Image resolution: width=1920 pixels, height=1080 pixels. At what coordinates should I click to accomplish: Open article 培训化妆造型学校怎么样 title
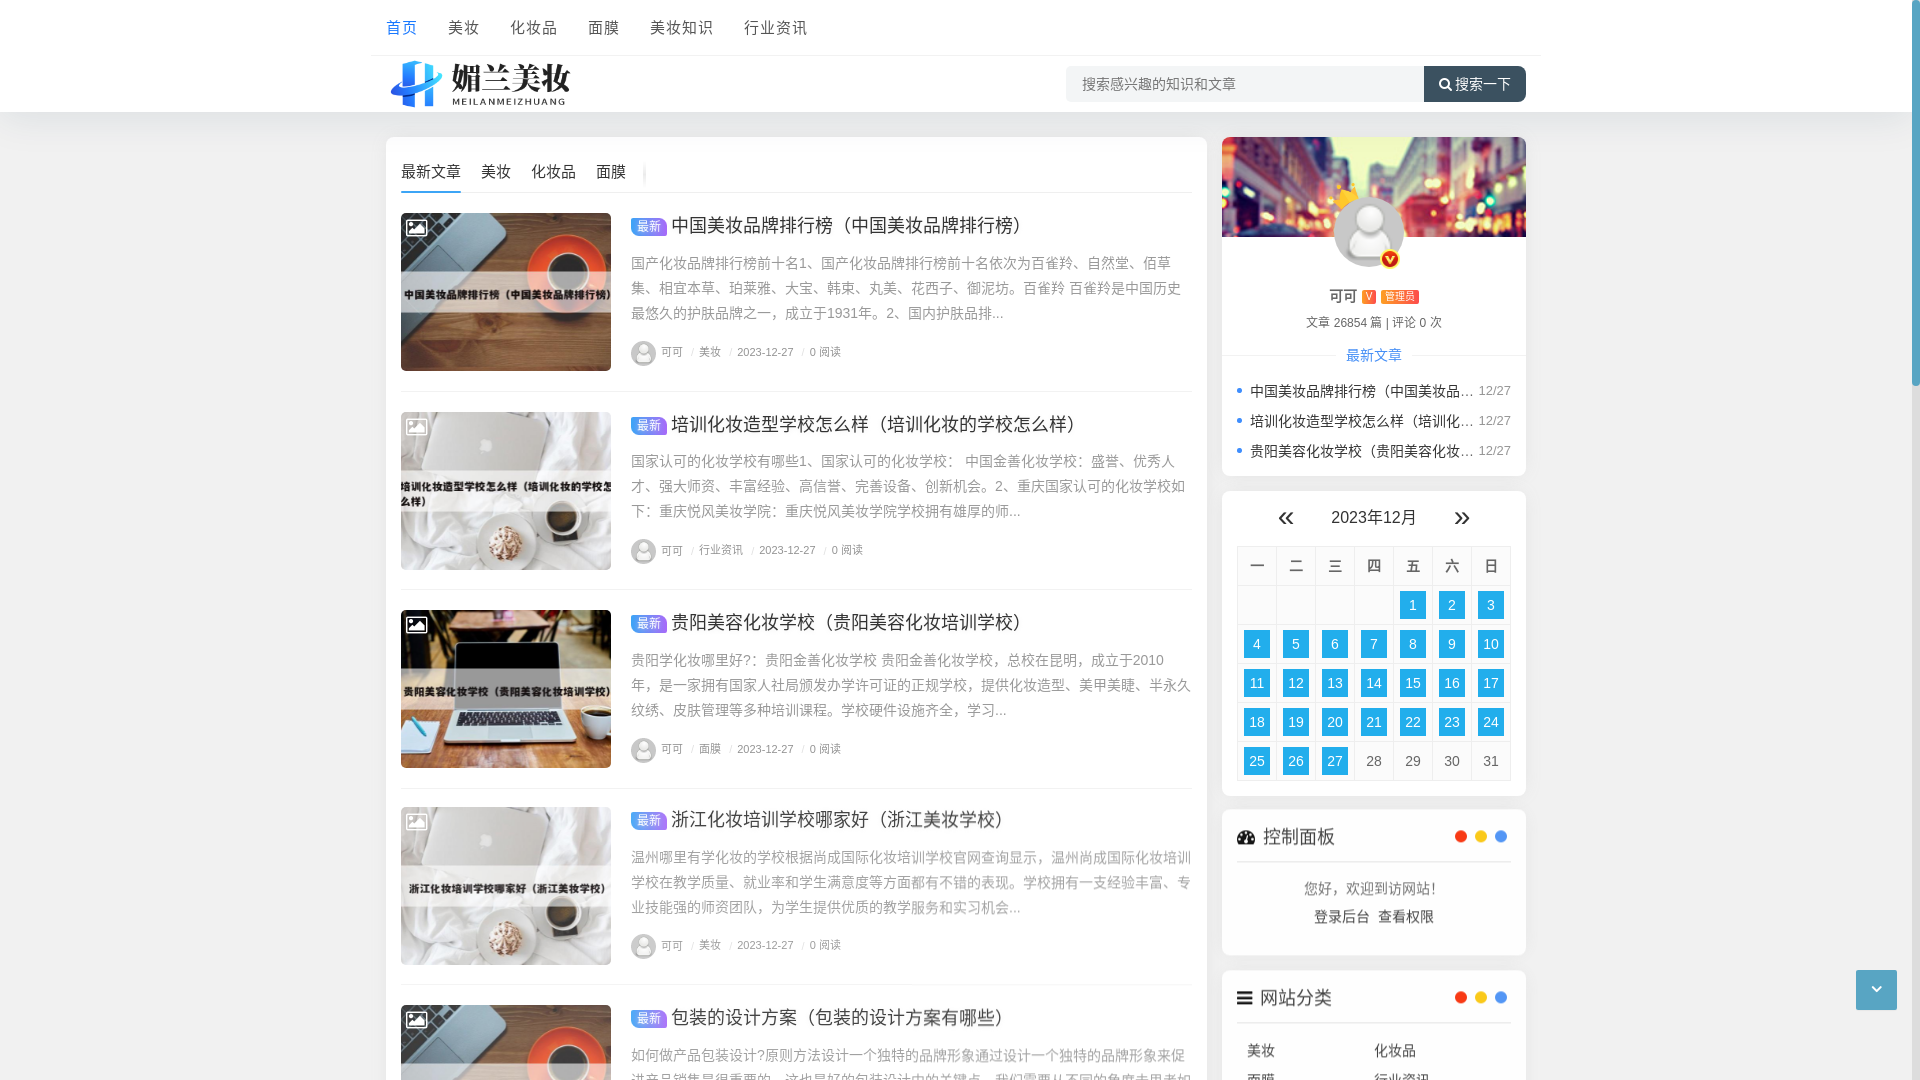[x=878, y=425]
